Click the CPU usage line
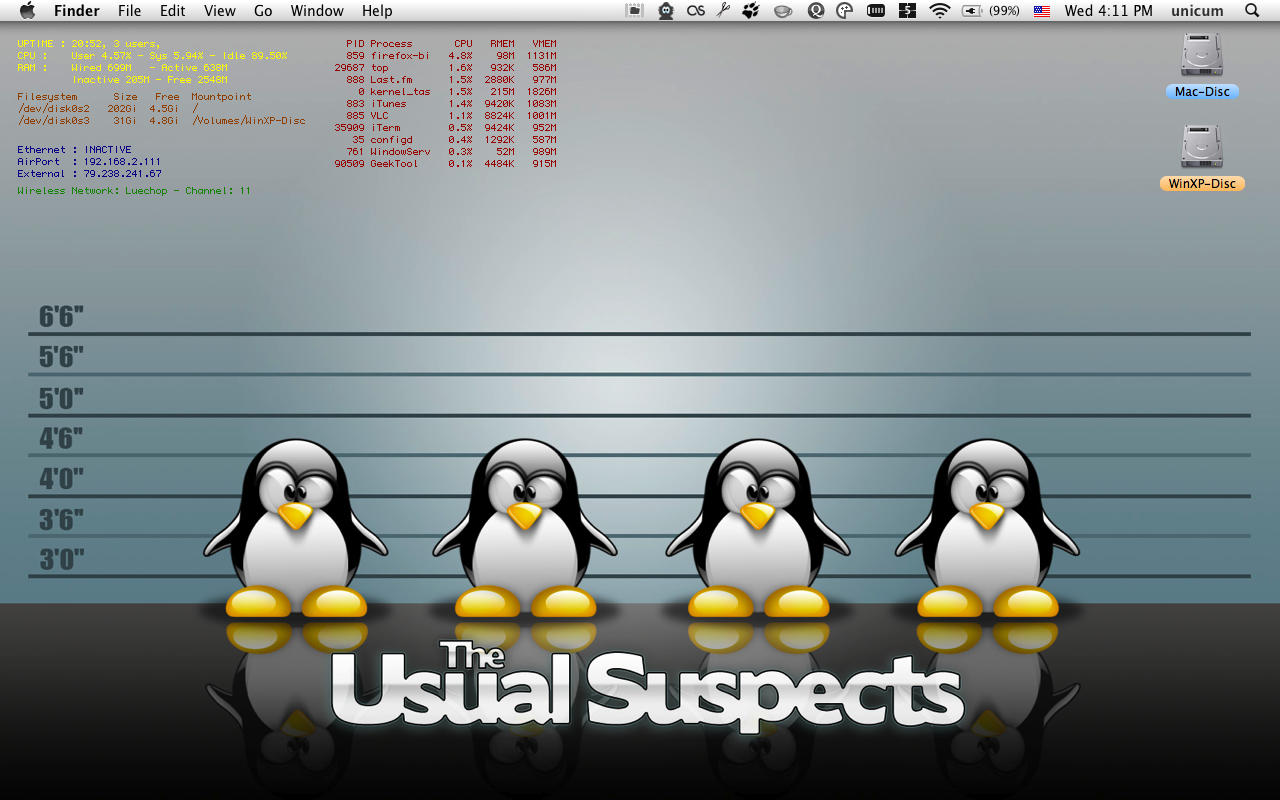 tap(152, 56)
